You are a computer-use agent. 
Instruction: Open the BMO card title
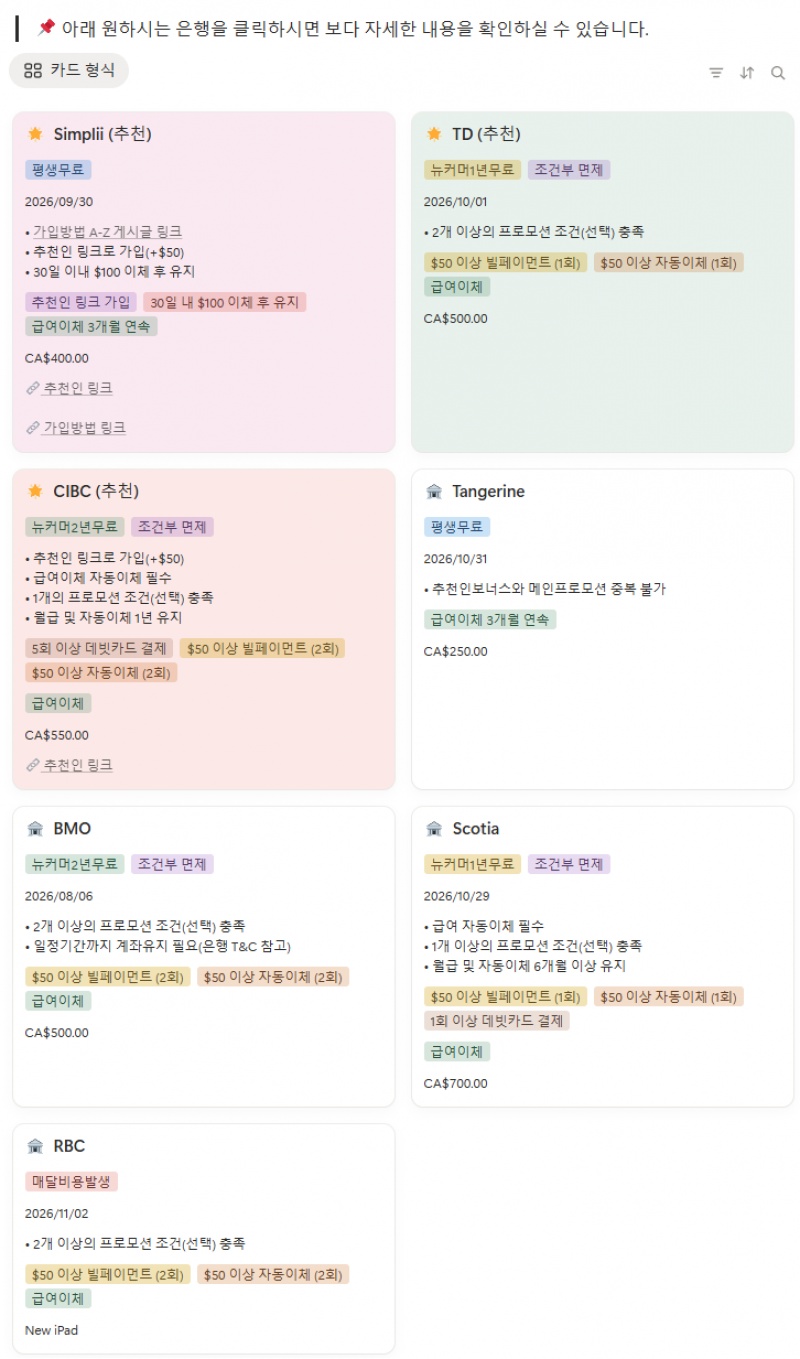coord(72,828)
